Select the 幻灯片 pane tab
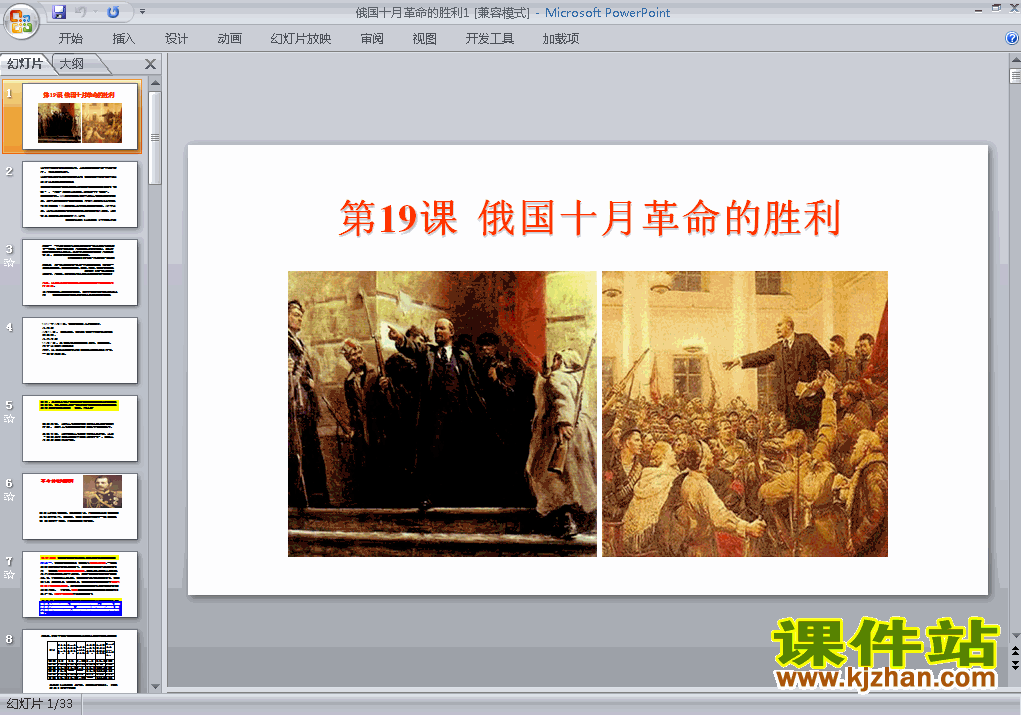The height and width of the screenshot is (715, 1021). tap(25, 64)
